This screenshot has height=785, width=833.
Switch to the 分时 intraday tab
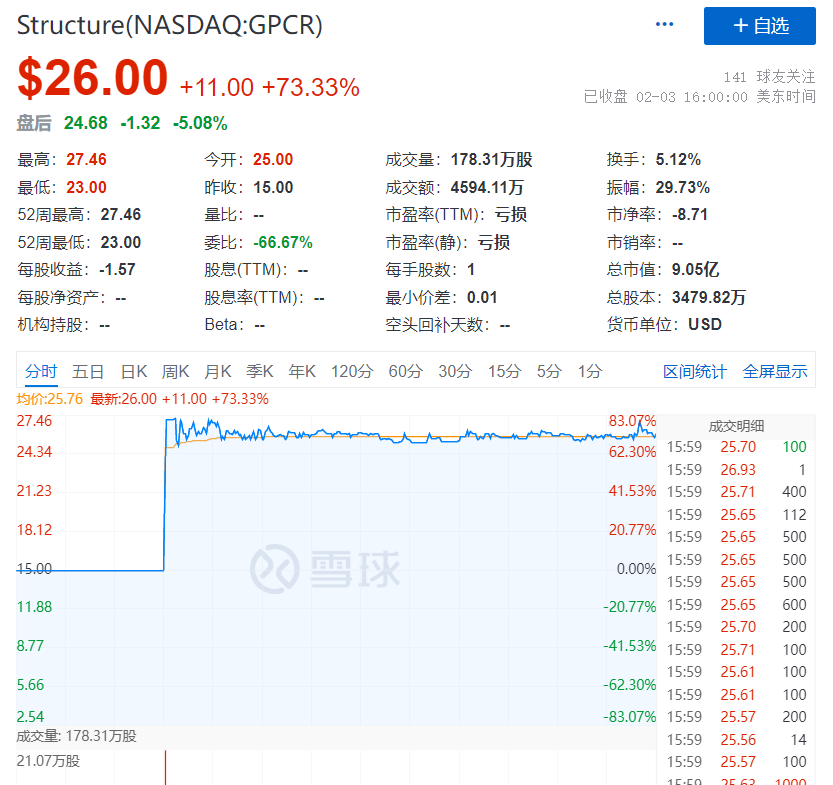click(41, 370)
